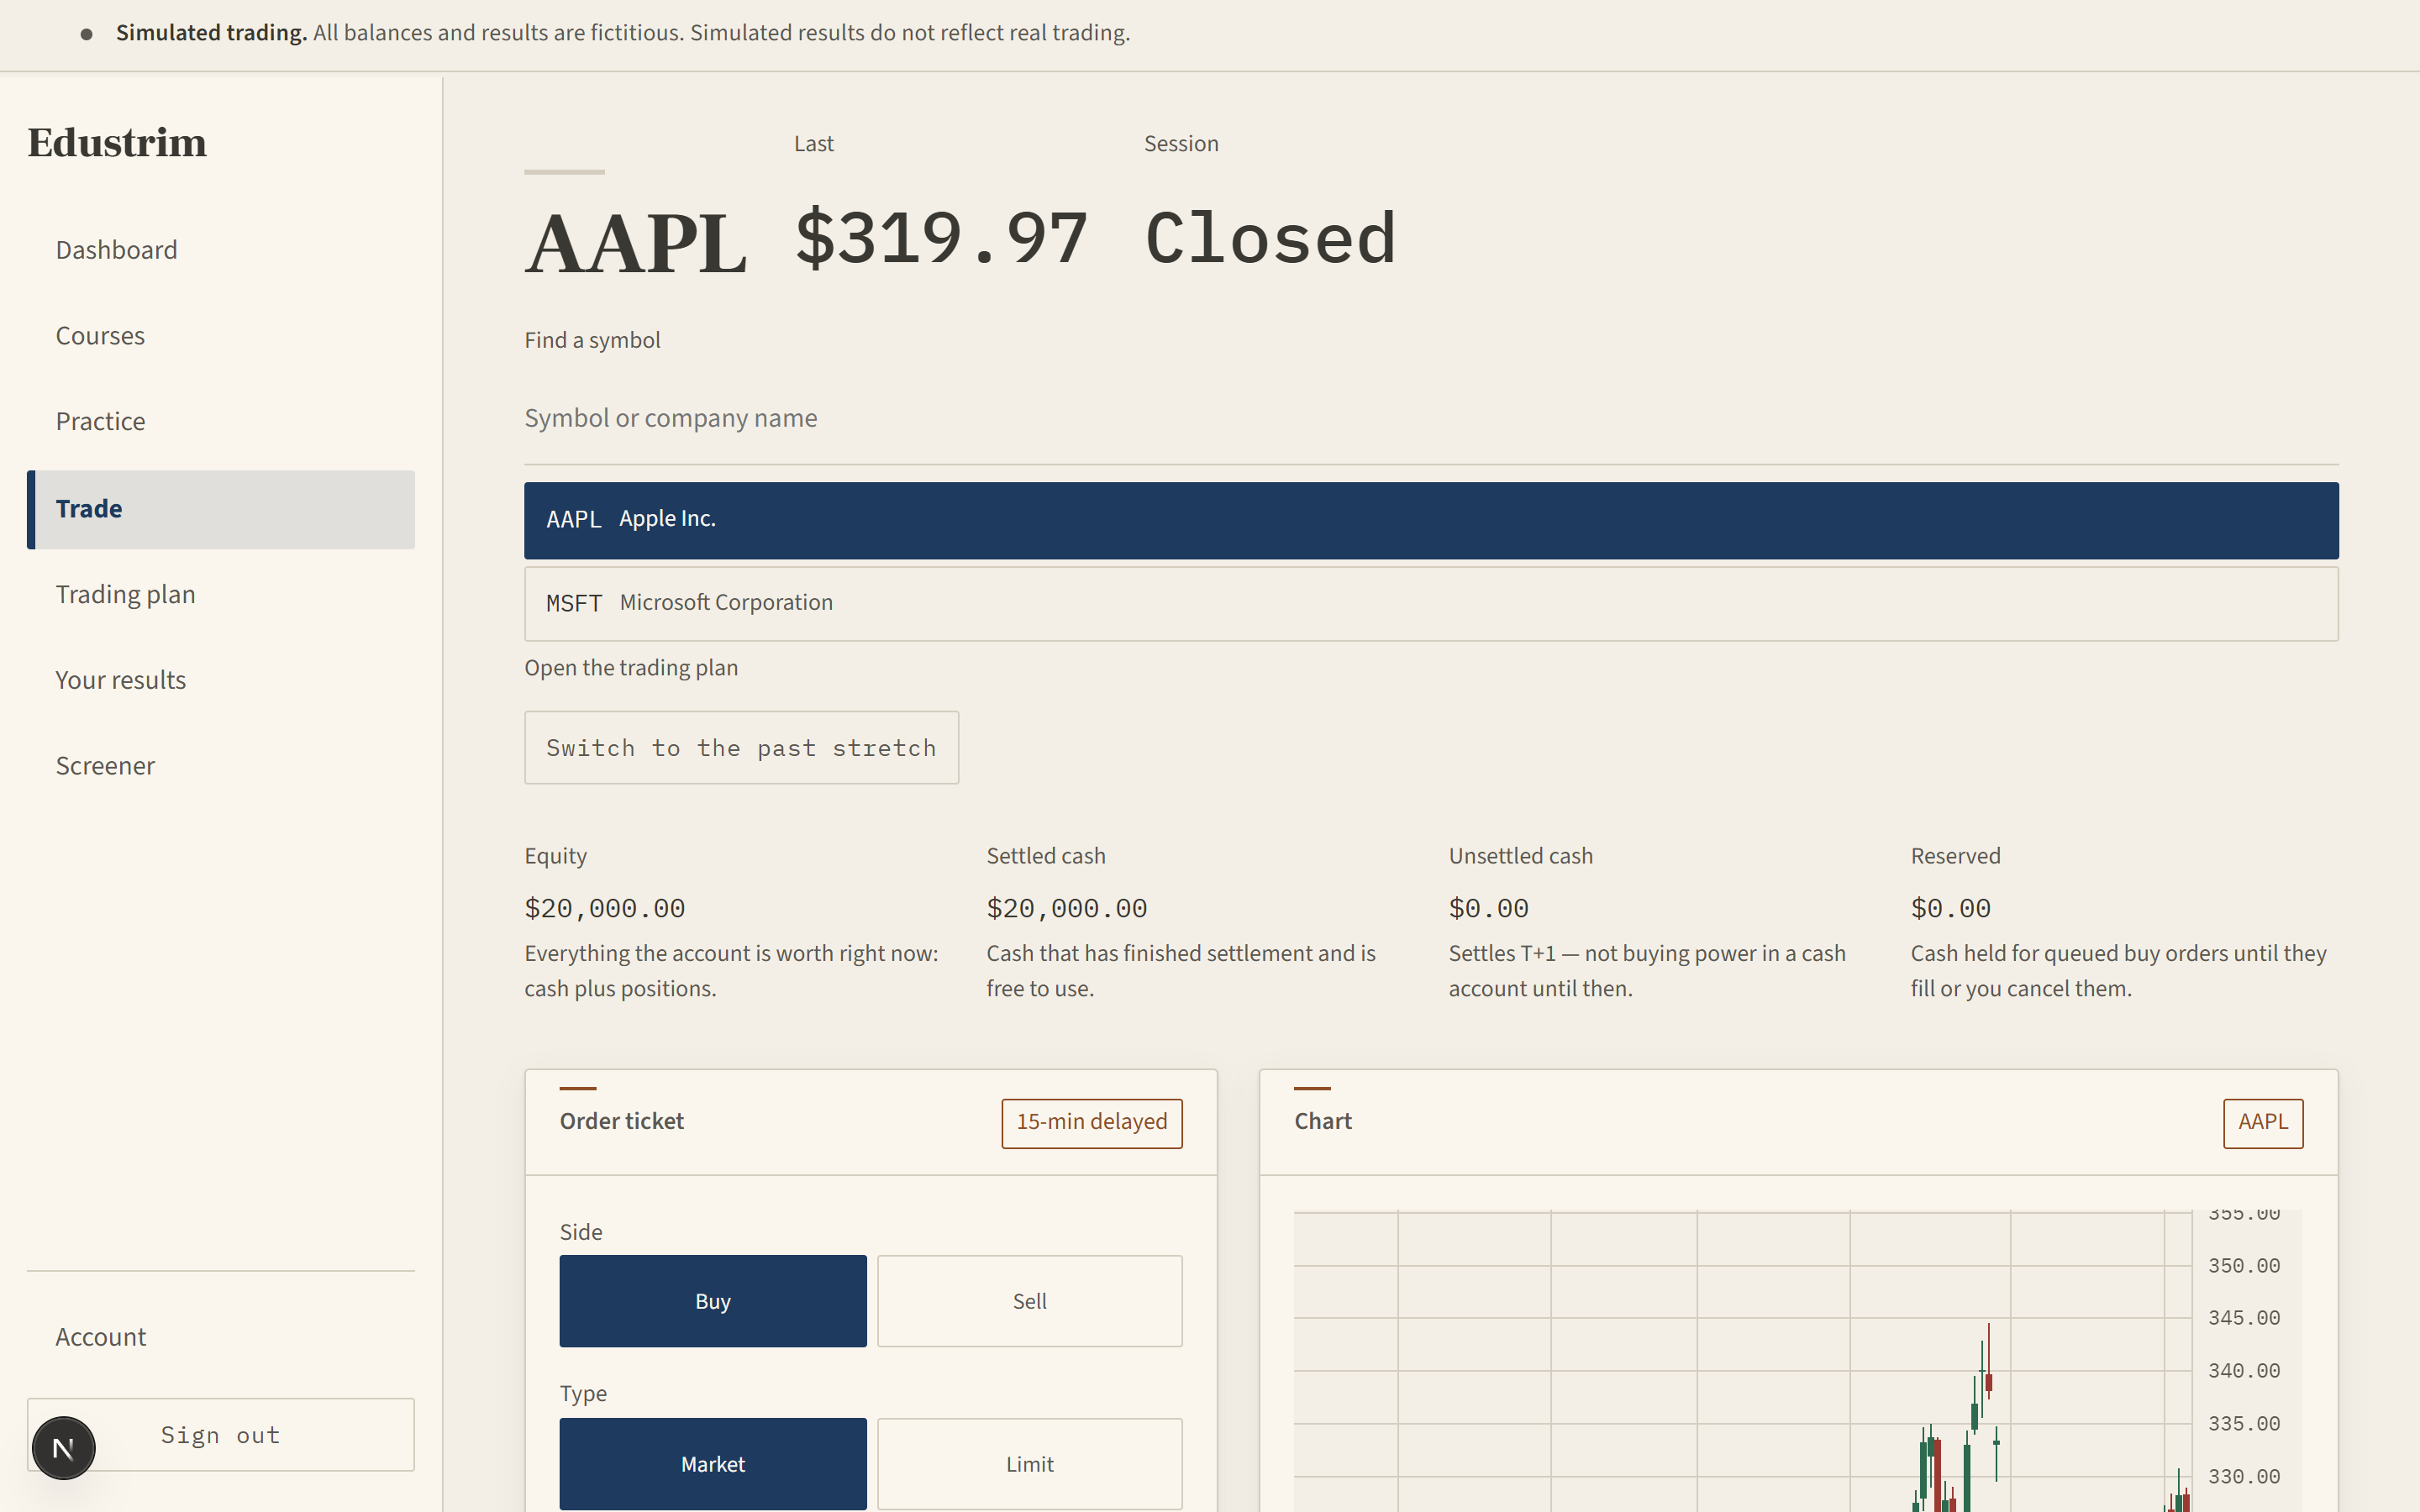Click the AAPL chart badge
Screen dimensions: 2420x1512
pos(2263,1123)
